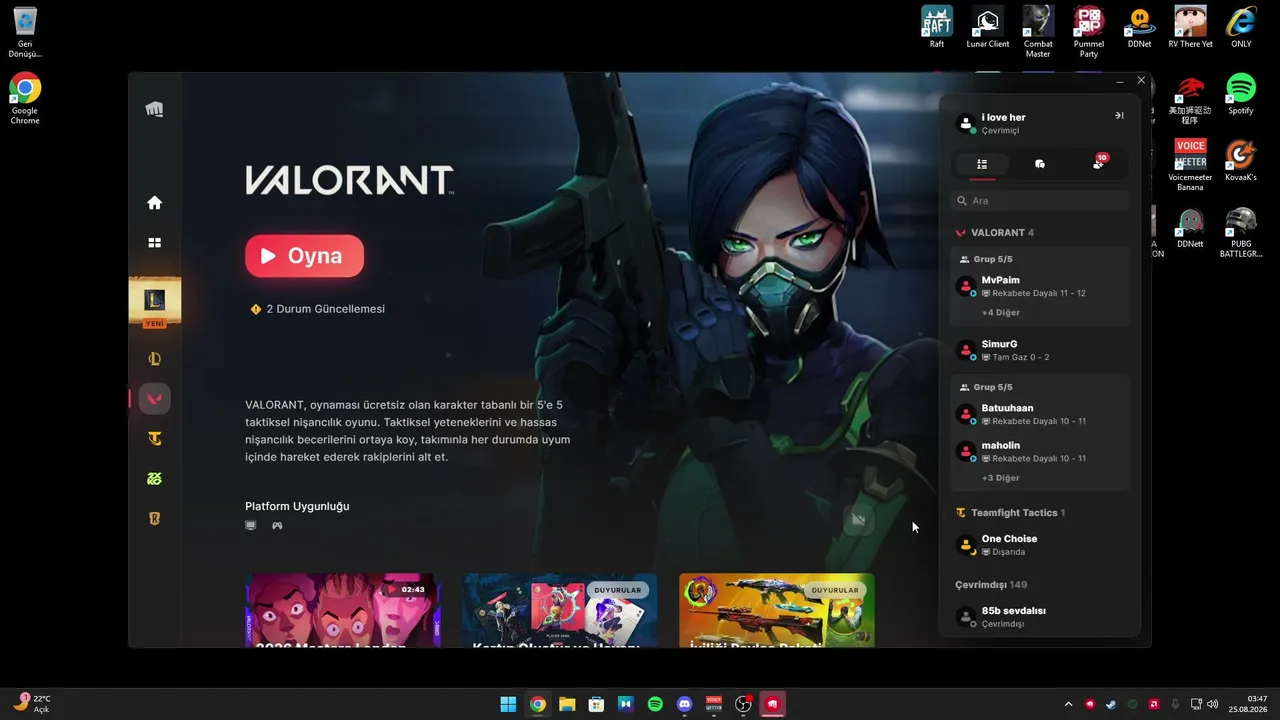Image resolution: width=1280 pixels, height=720 pixels.
Task: Open the Raft desktop shortcut
Action: (x=937, y=27)
